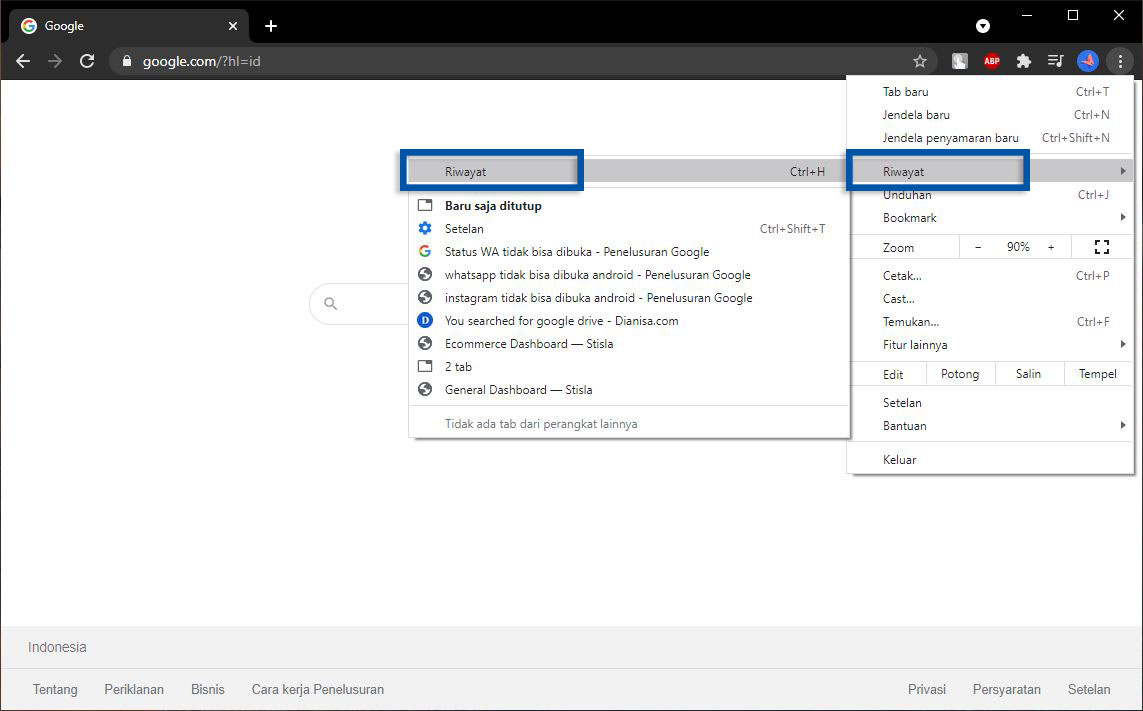Click the reload page icon
1143x711 pixels.
pos(87,61)
